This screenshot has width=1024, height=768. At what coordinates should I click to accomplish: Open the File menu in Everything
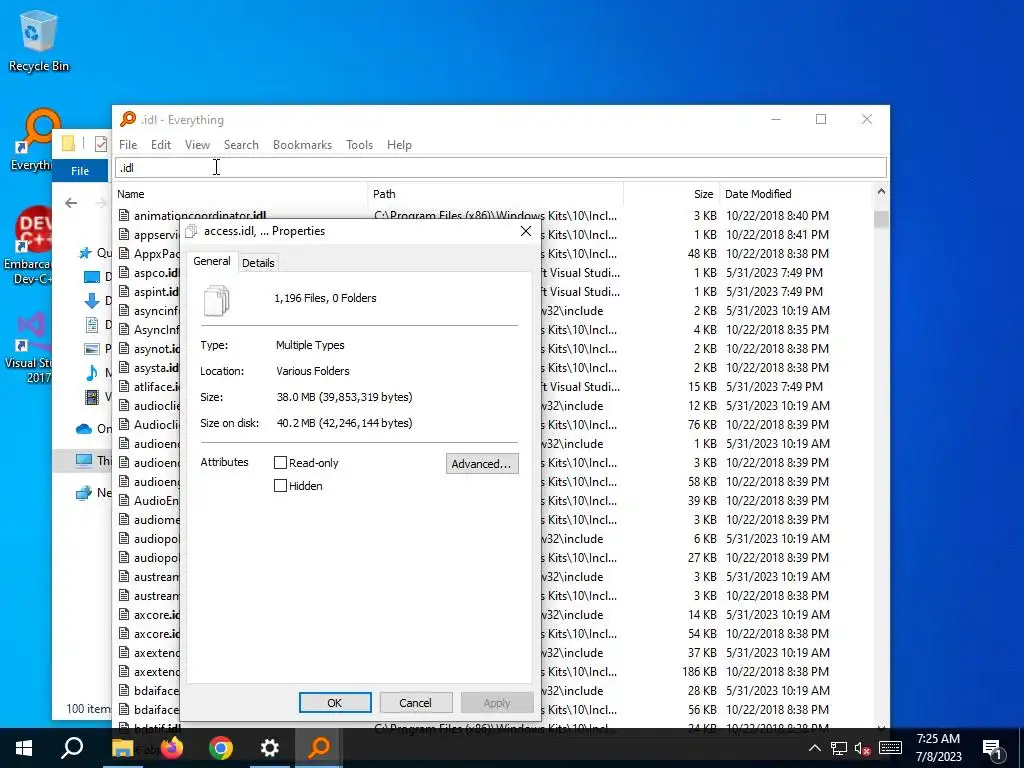click(128, 145)
